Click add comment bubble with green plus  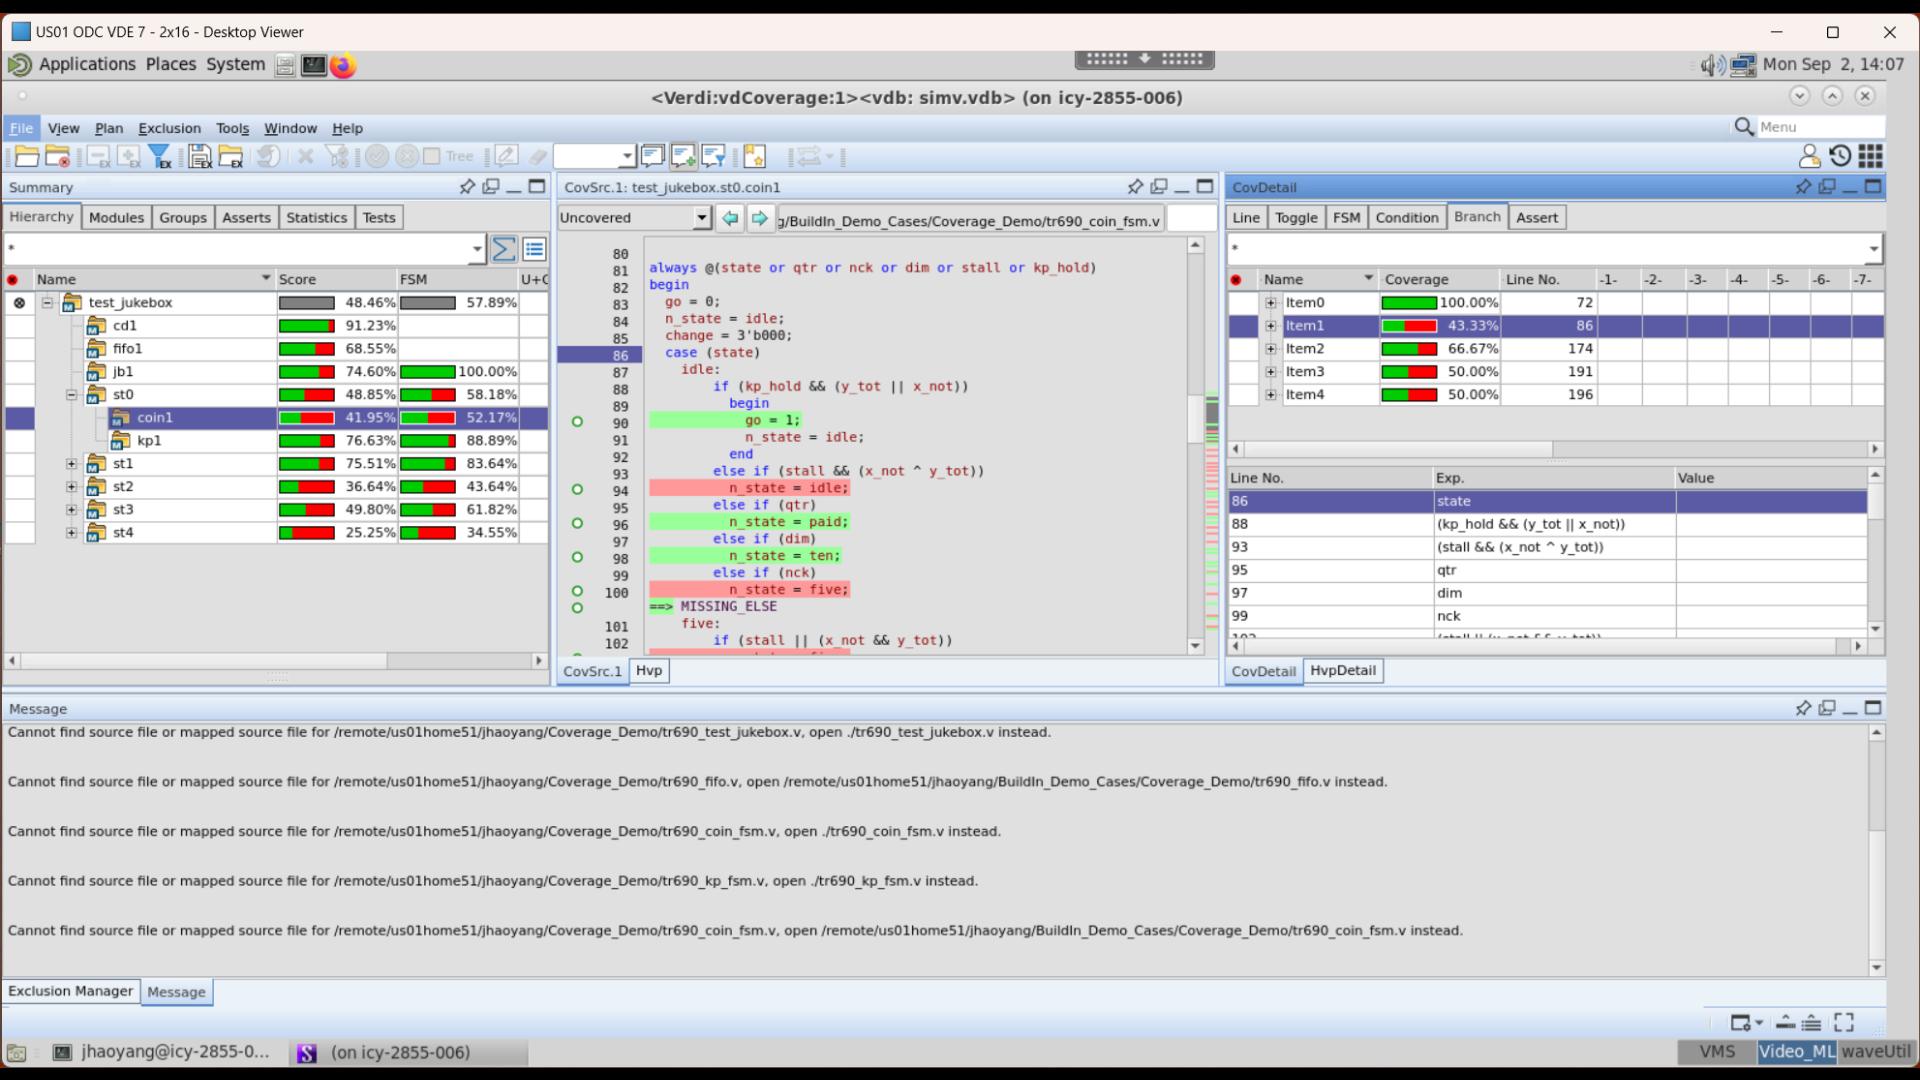click(683, 156)
